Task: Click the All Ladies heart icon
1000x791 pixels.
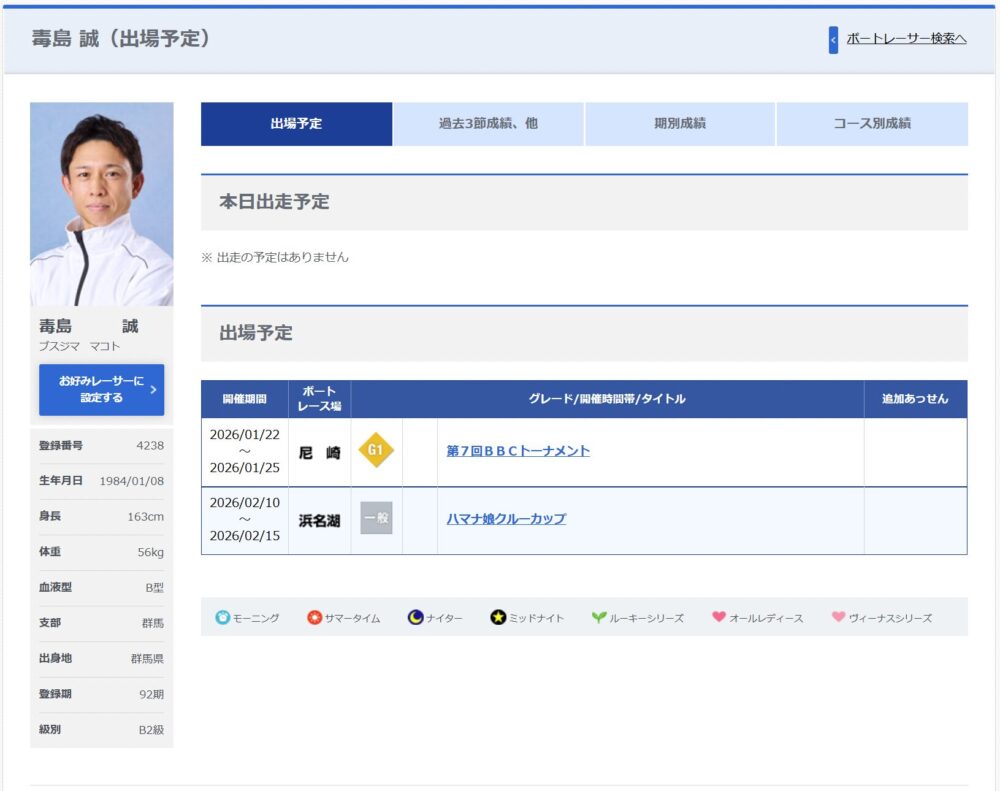Action: 718,617
